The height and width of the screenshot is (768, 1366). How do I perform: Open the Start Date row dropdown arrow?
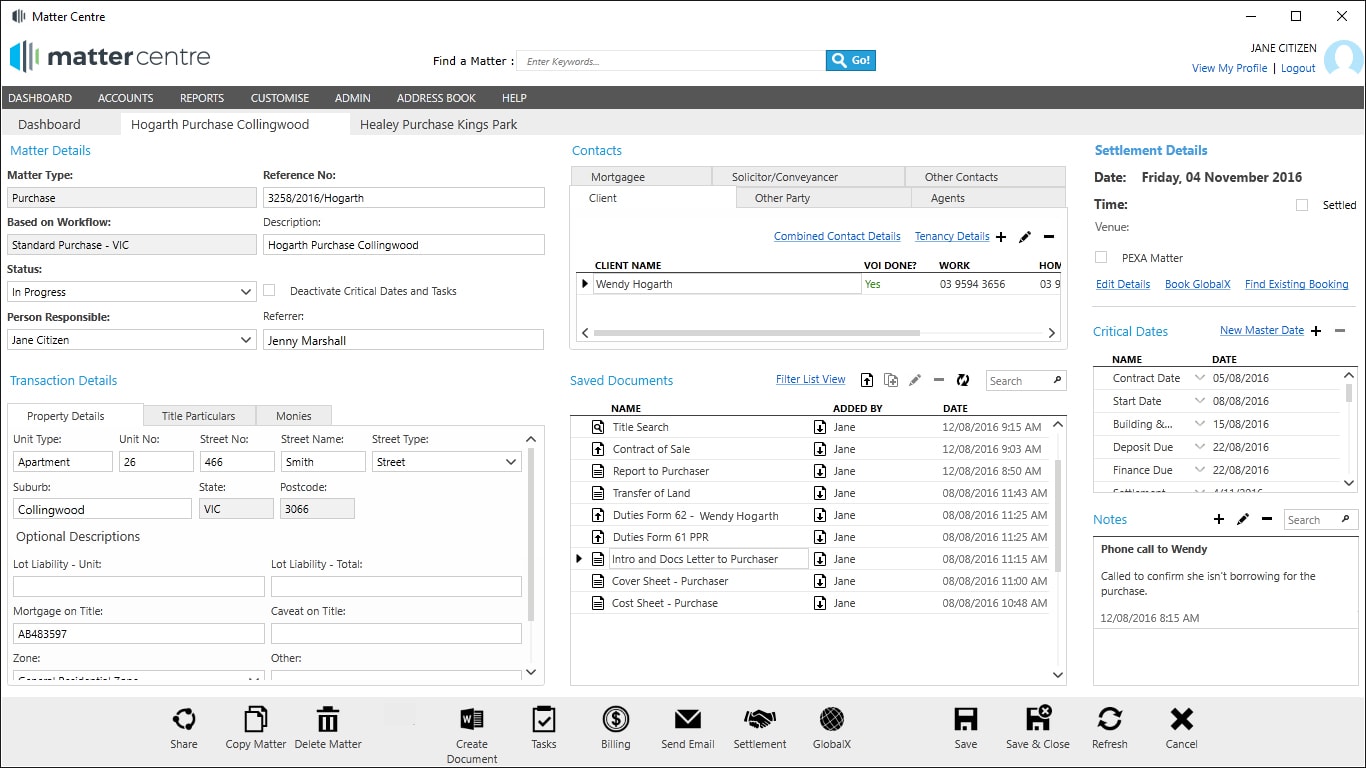(x=1200, y=401)
